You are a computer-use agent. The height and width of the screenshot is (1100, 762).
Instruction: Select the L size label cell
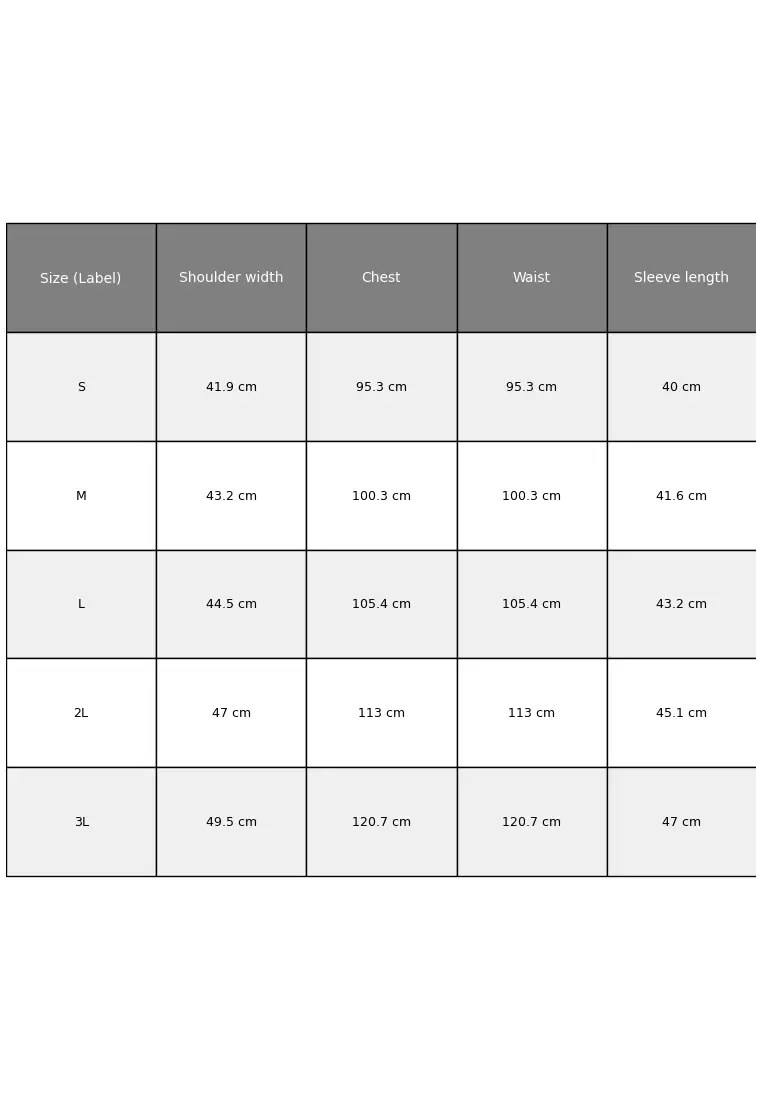coord(81,604)
